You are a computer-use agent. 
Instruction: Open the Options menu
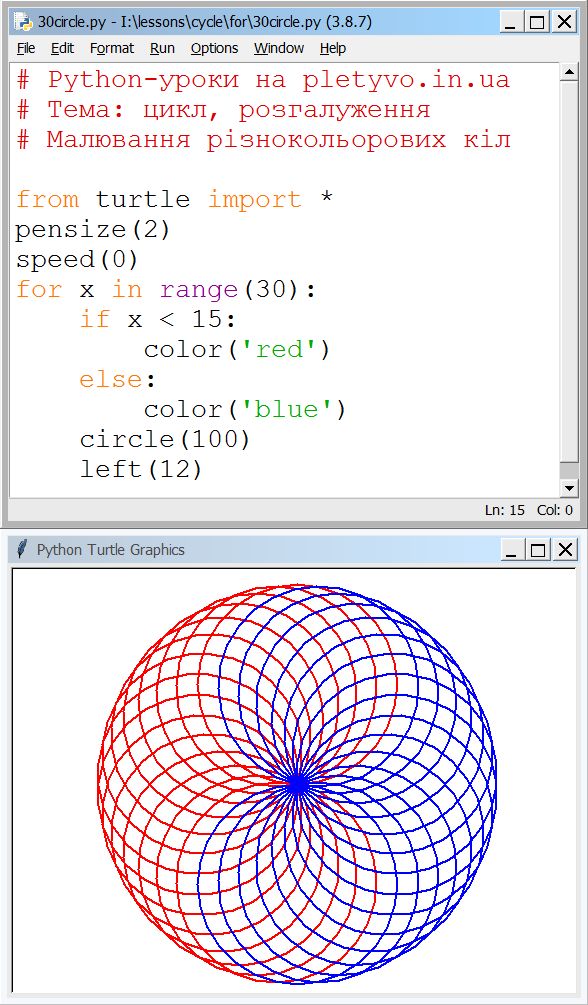(214, 48)
